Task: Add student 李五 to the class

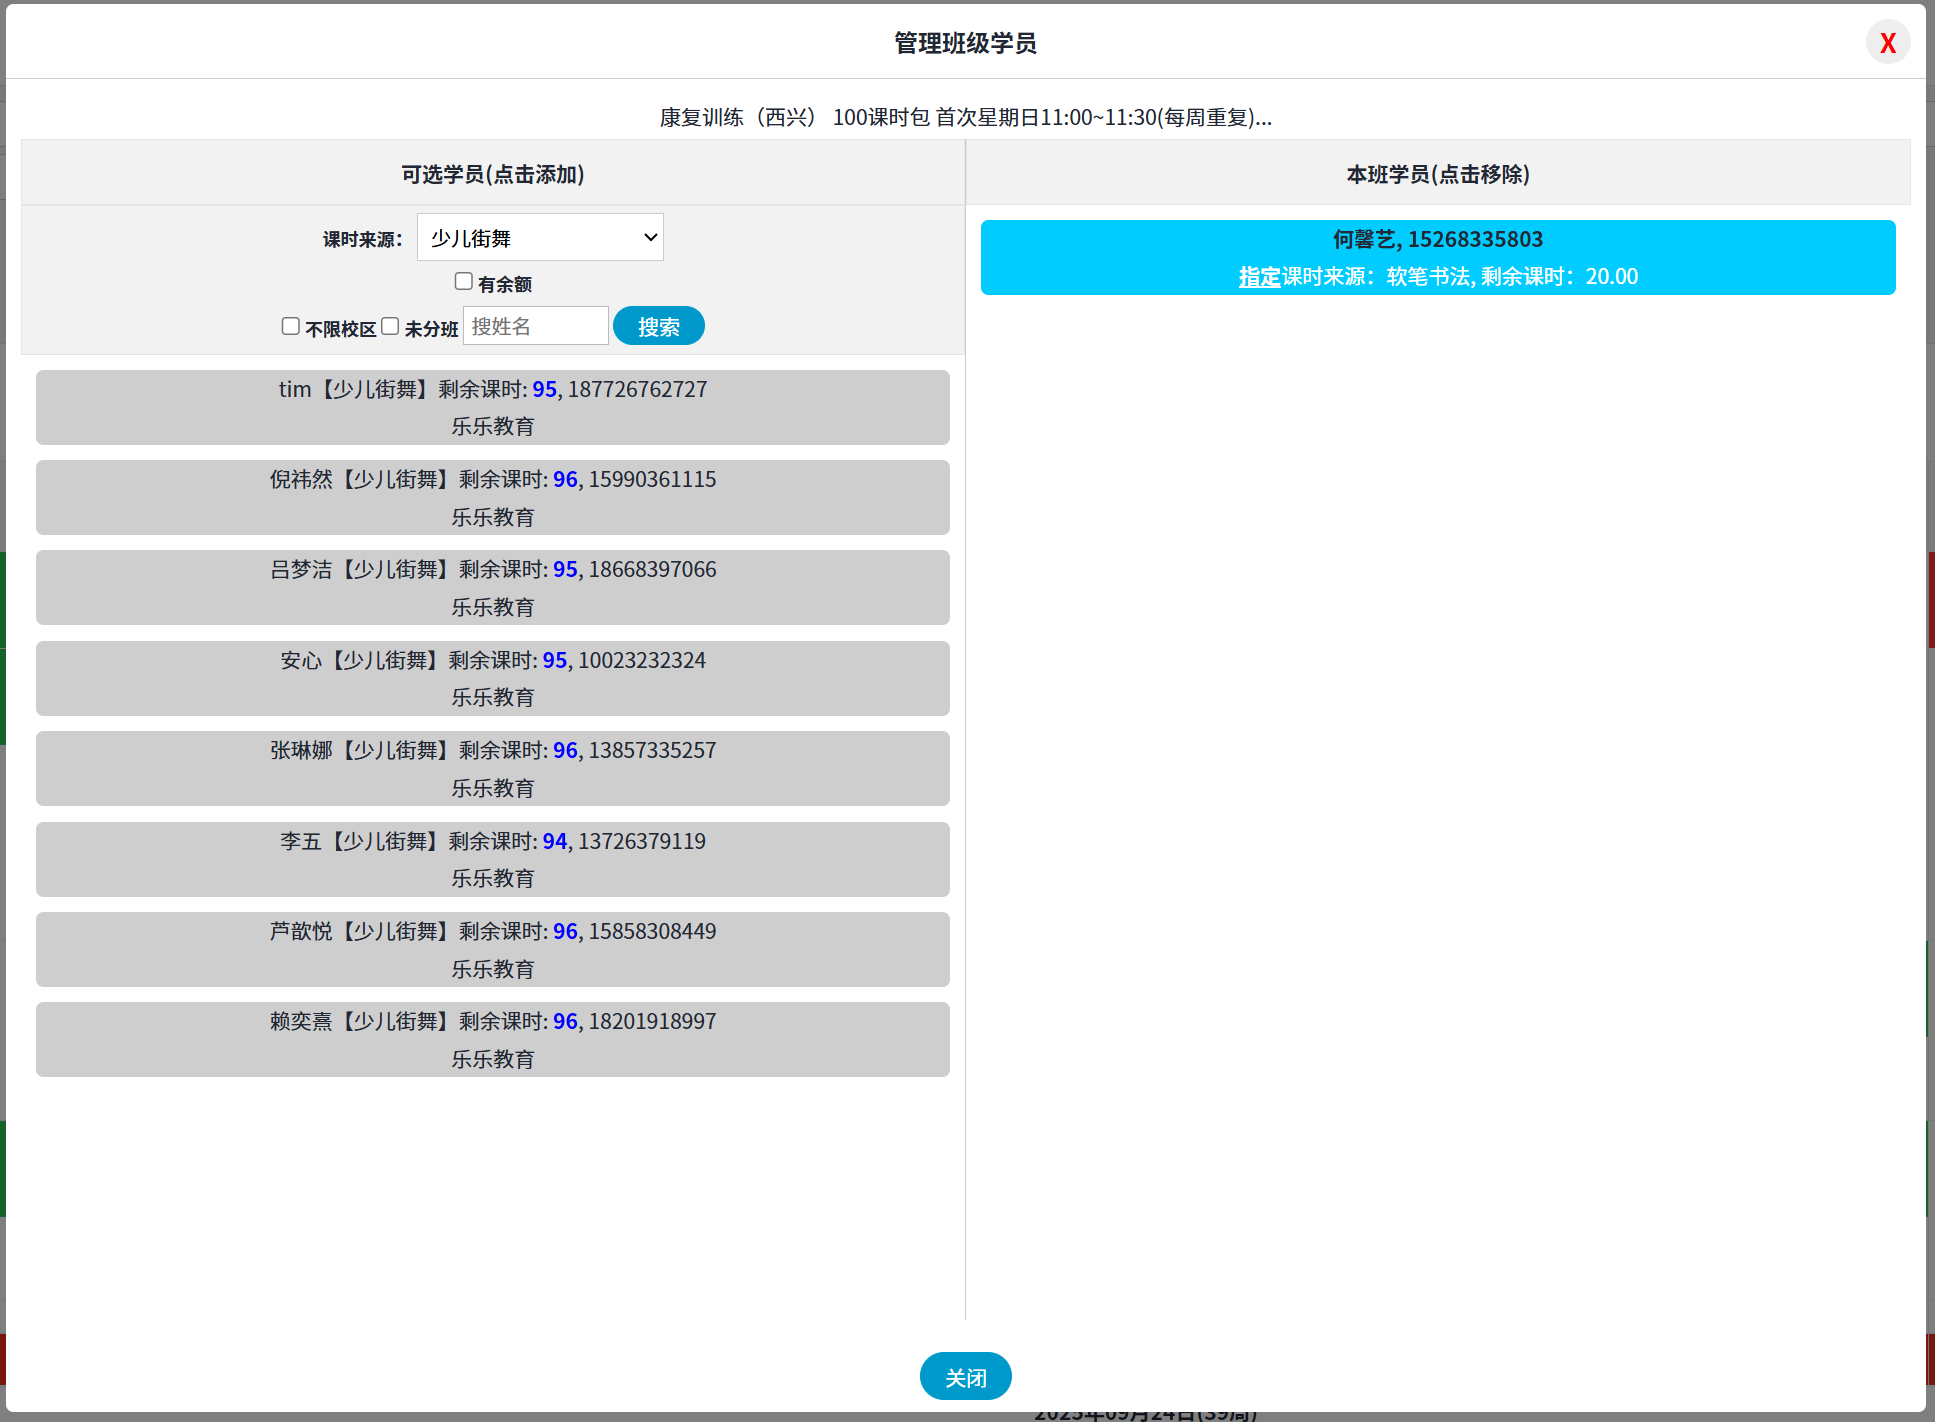Action: point(492,859)
